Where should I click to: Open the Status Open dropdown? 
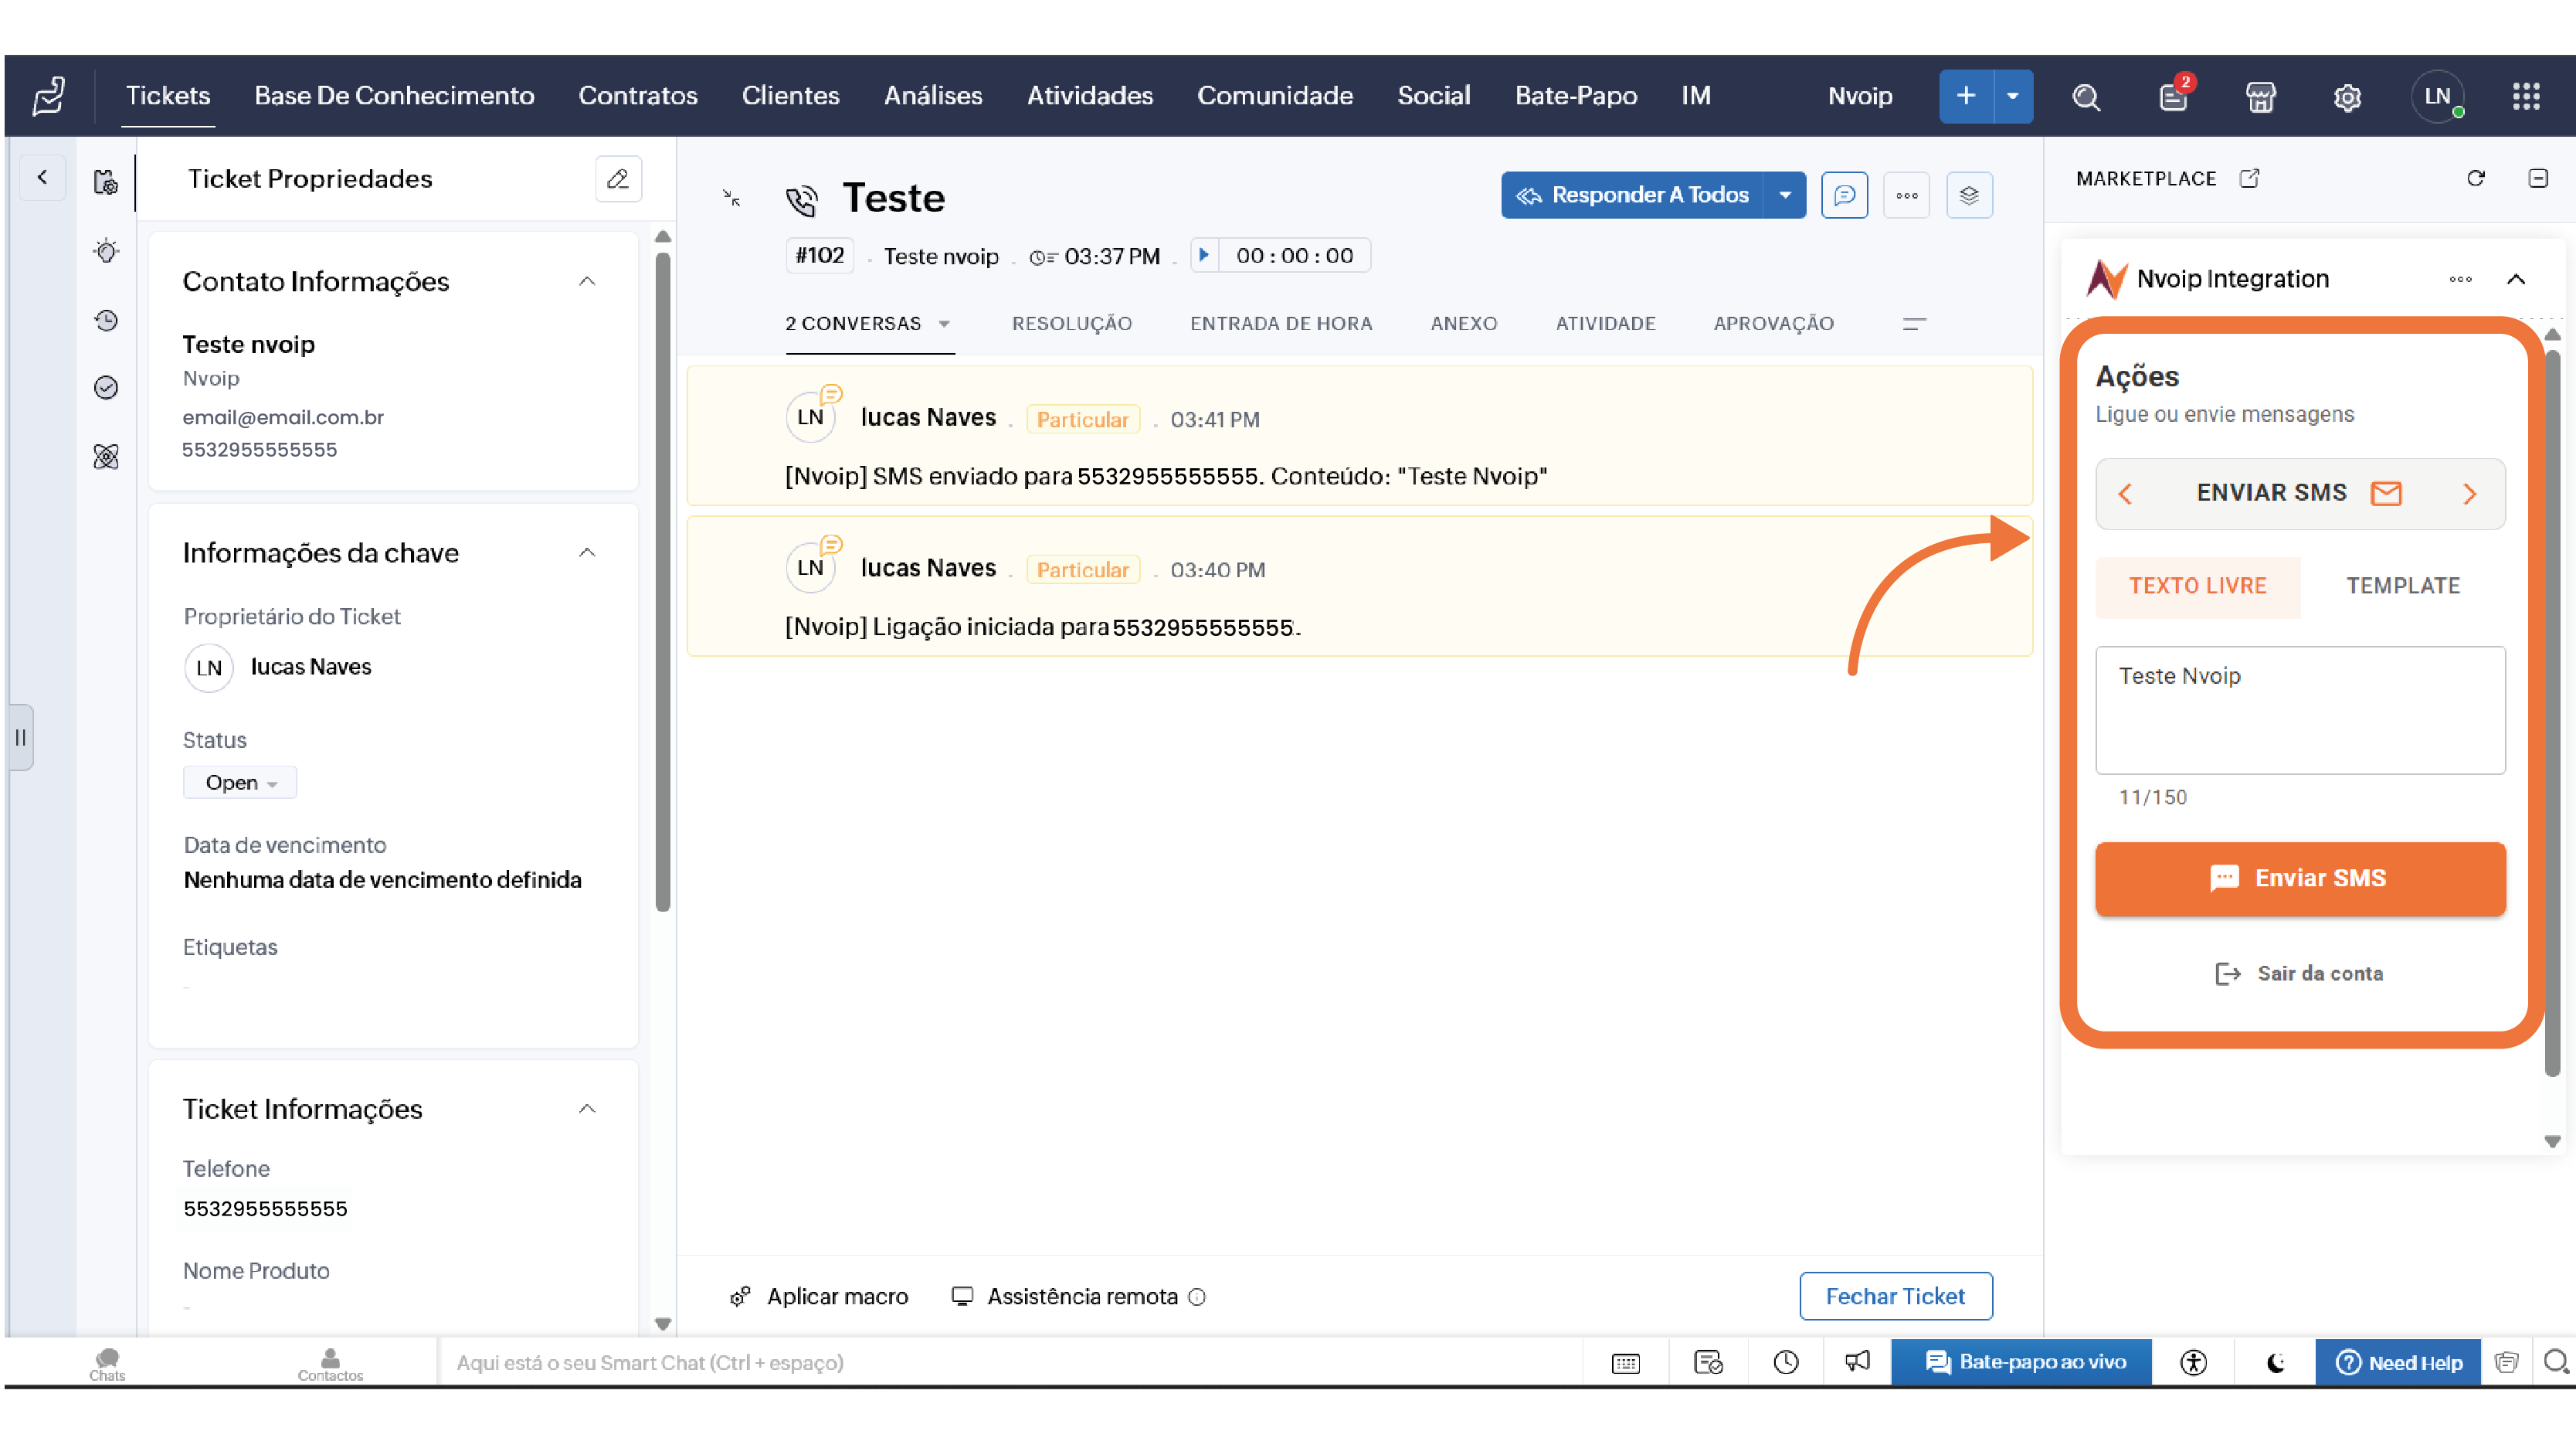[x=240, y=783]
